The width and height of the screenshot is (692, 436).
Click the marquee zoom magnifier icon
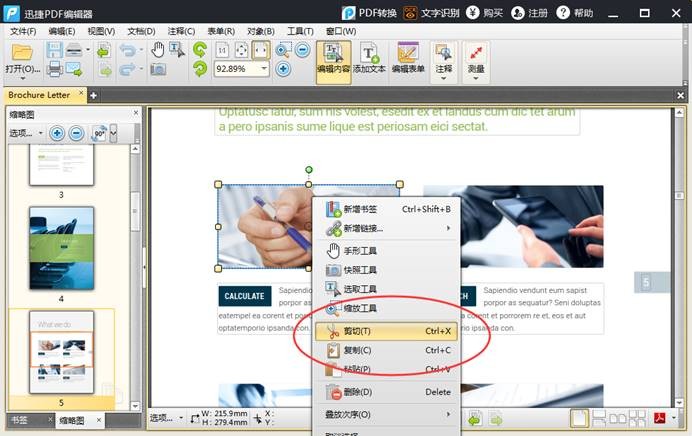[282, 50]
